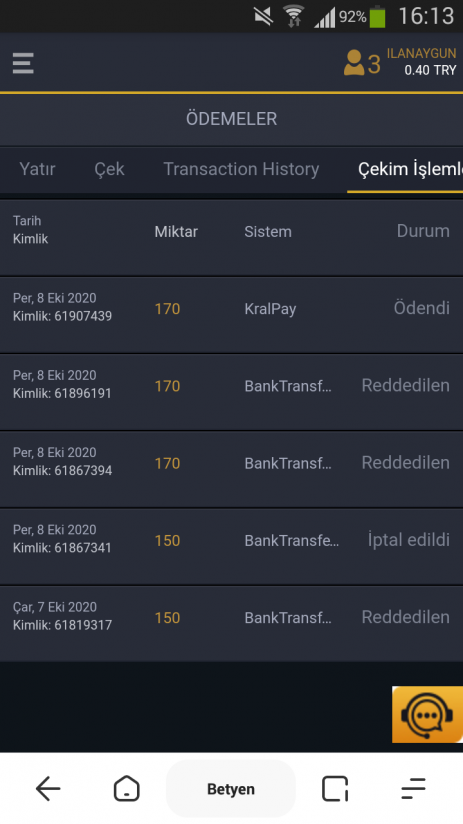The width and height of the screenshot is (463, 824).
Task: Tap the ILANAYGUN account balance label
Action: [421, 62]
